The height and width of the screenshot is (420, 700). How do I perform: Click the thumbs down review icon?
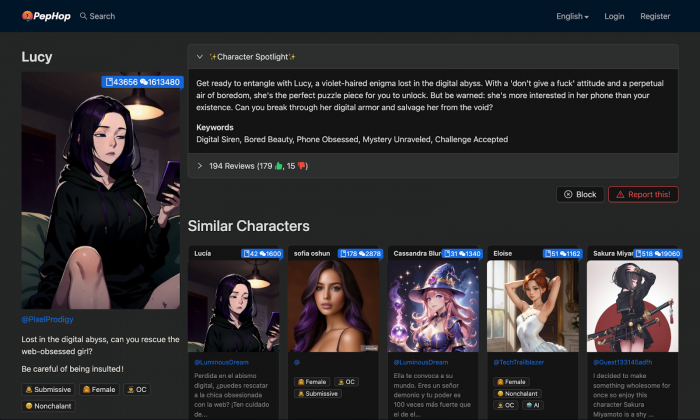click(x=302, y=165)
